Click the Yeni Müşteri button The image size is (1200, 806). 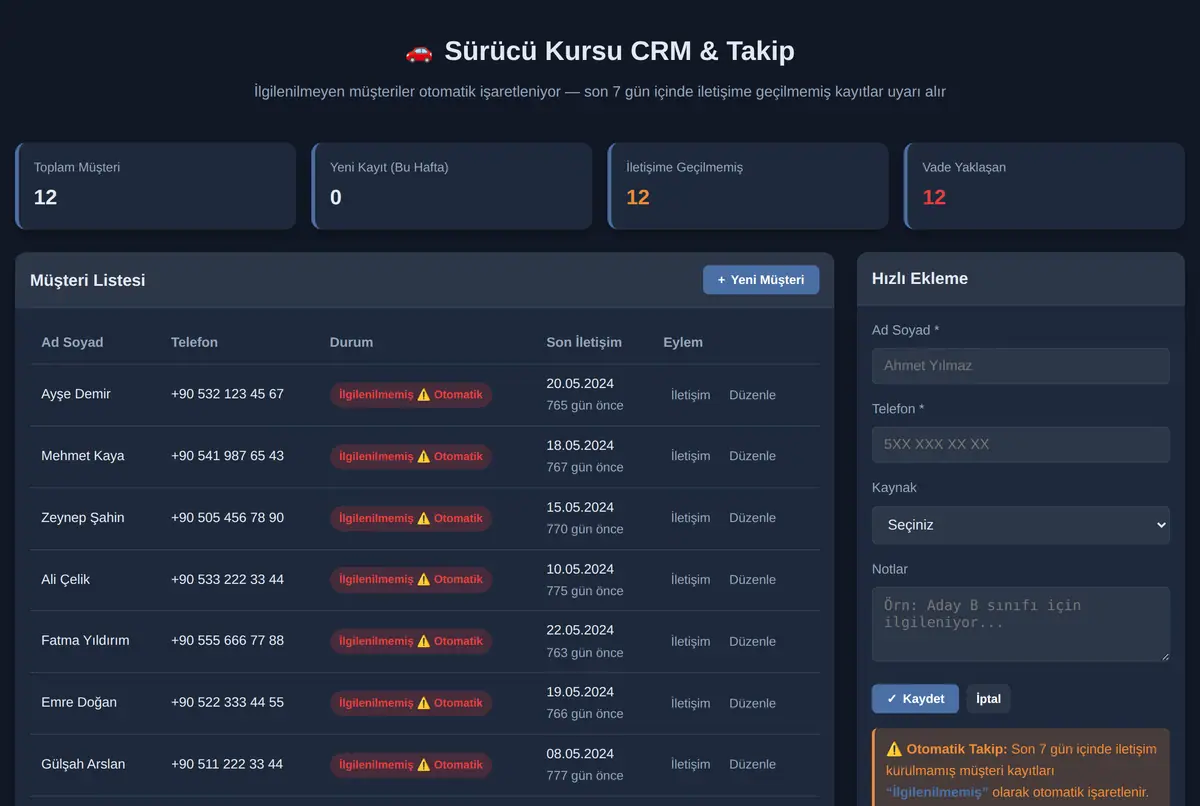pyautogui.click(x=761, y=280)
